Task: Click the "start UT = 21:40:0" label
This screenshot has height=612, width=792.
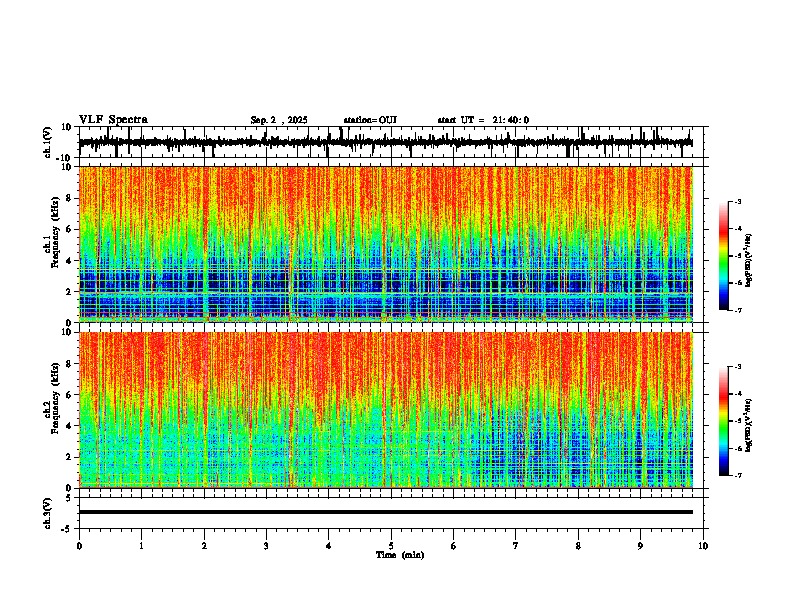Action: pyautogui.click(x=483, y=120)
